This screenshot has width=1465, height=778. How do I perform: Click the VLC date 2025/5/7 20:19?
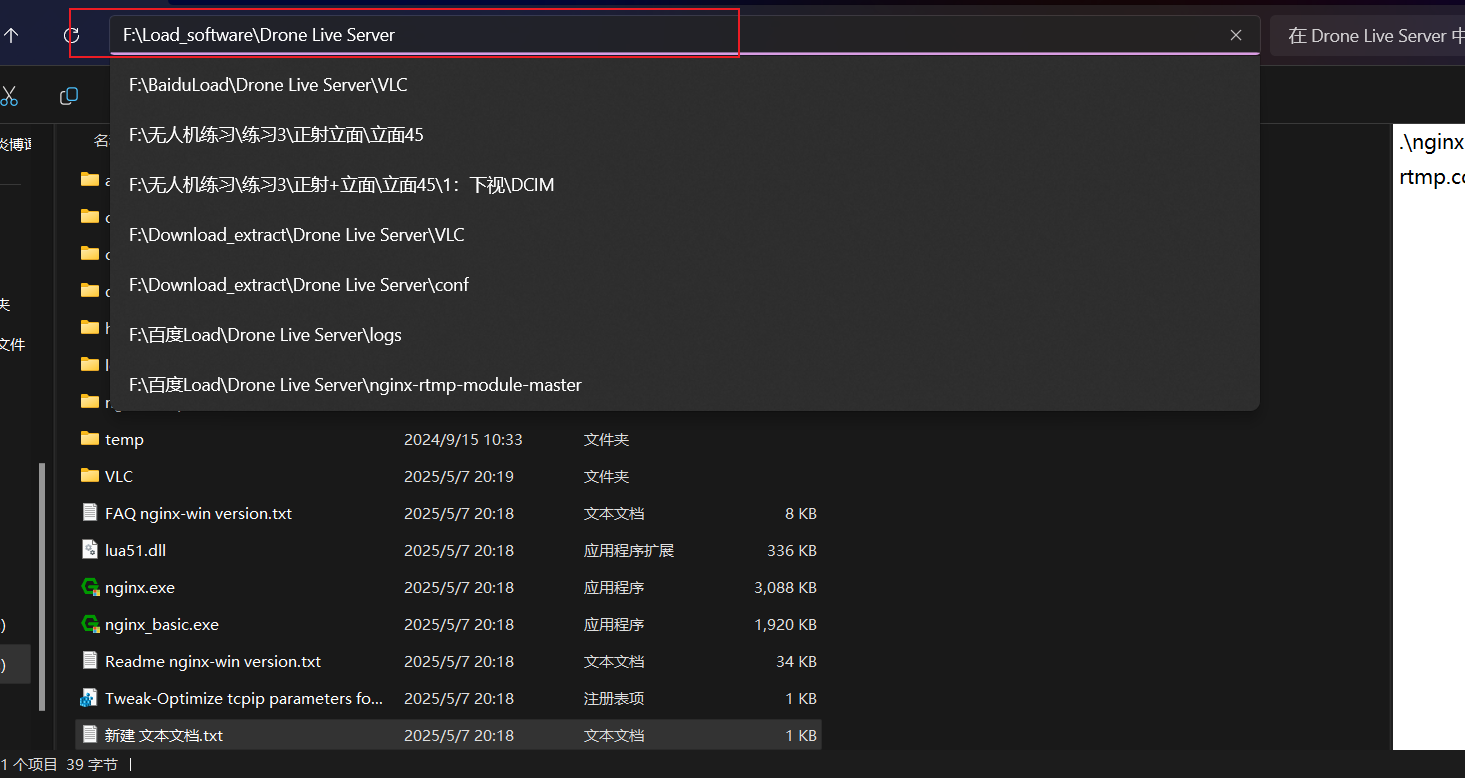[459, 476]
